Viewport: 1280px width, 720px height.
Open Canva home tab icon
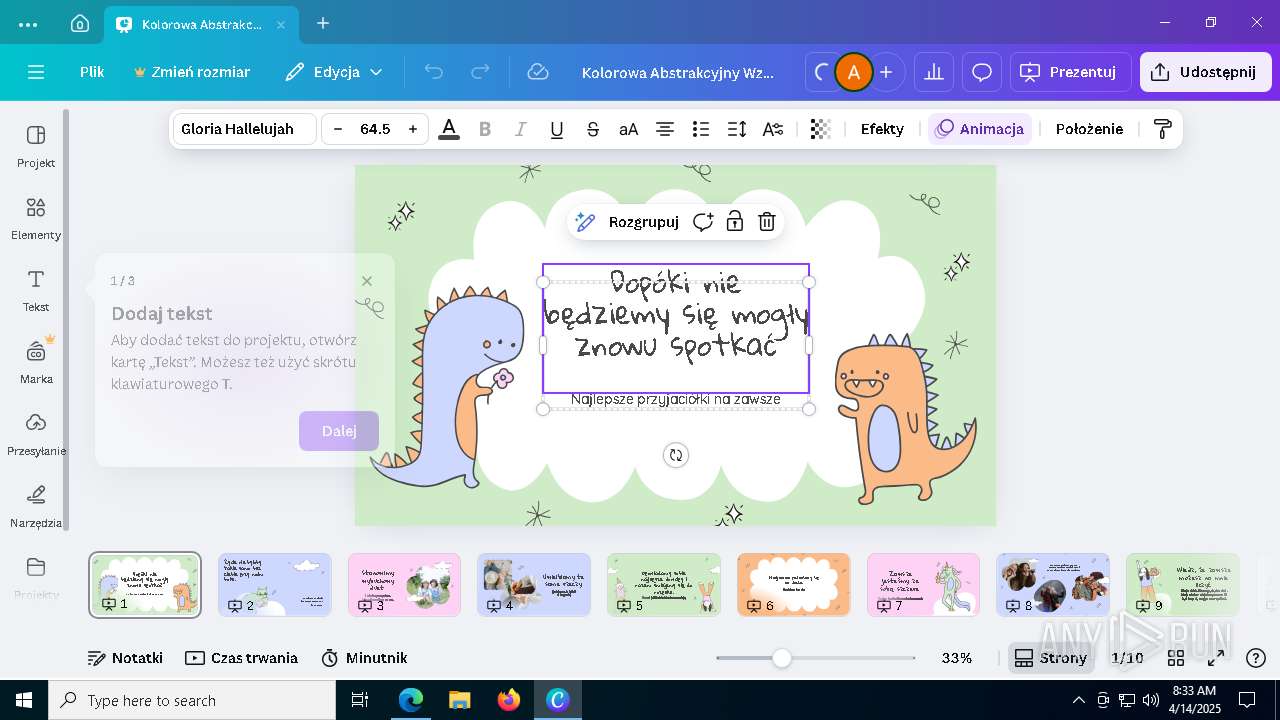(x=80, y=23)
